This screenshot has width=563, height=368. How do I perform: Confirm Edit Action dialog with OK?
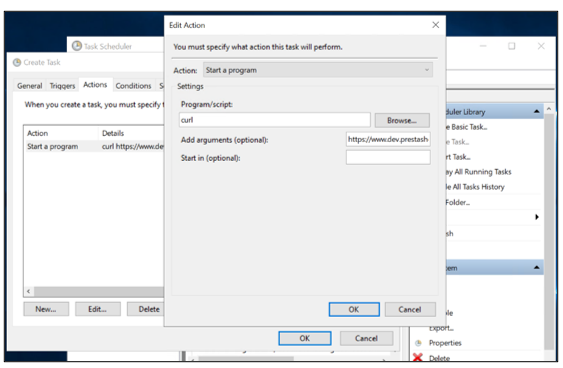(354, 309)
